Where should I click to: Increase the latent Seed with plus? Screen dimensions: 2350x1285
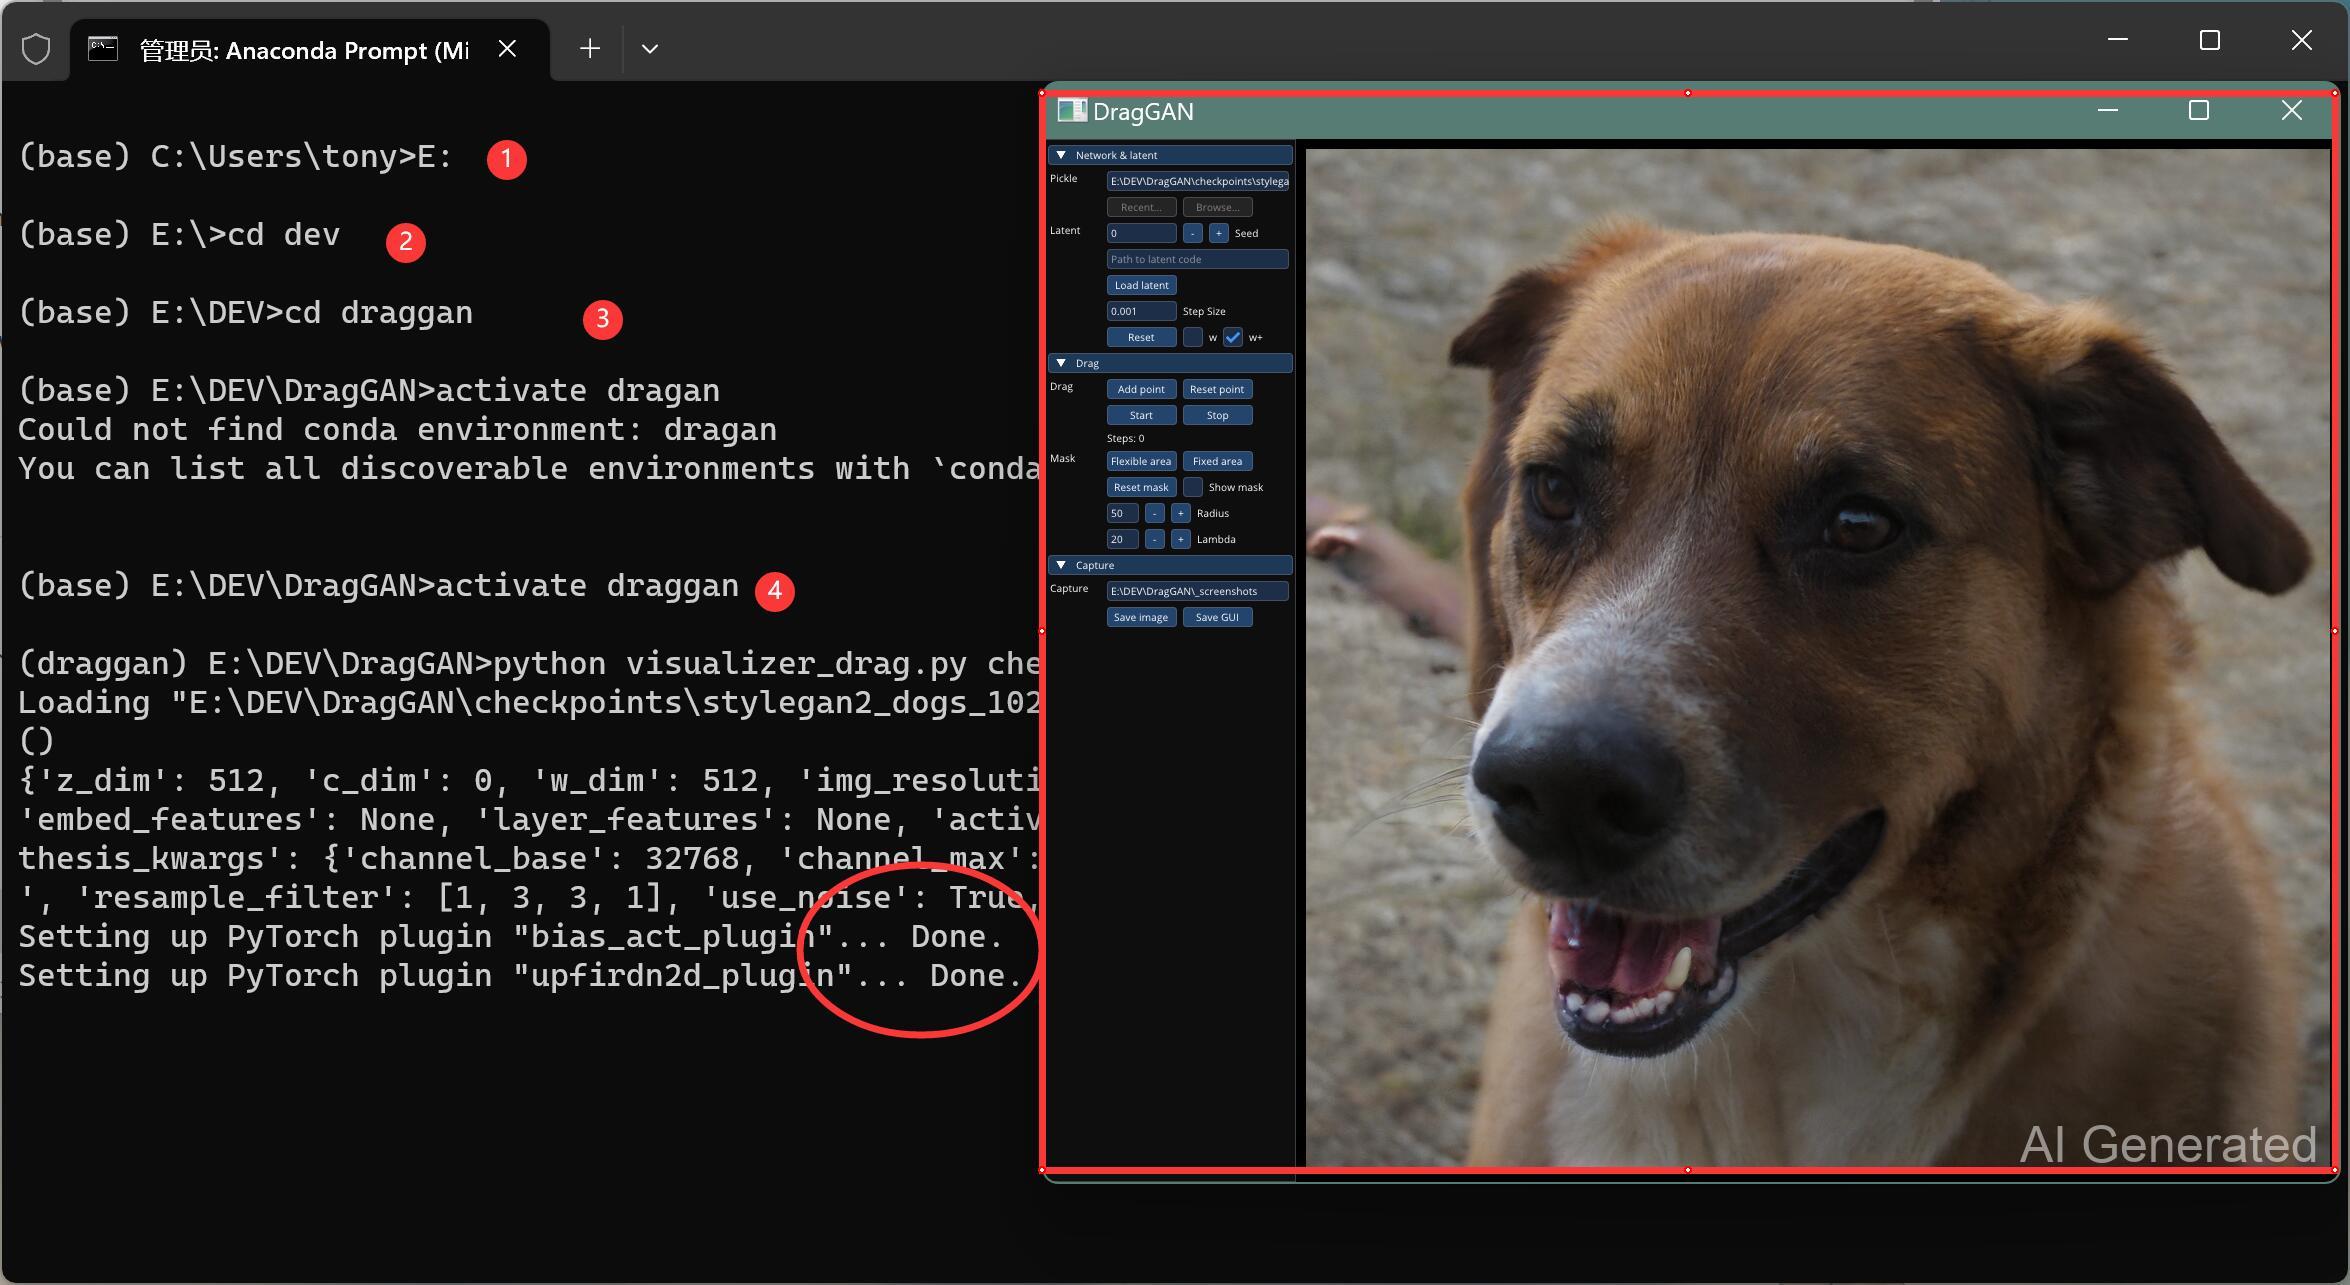click(1218, 233)
